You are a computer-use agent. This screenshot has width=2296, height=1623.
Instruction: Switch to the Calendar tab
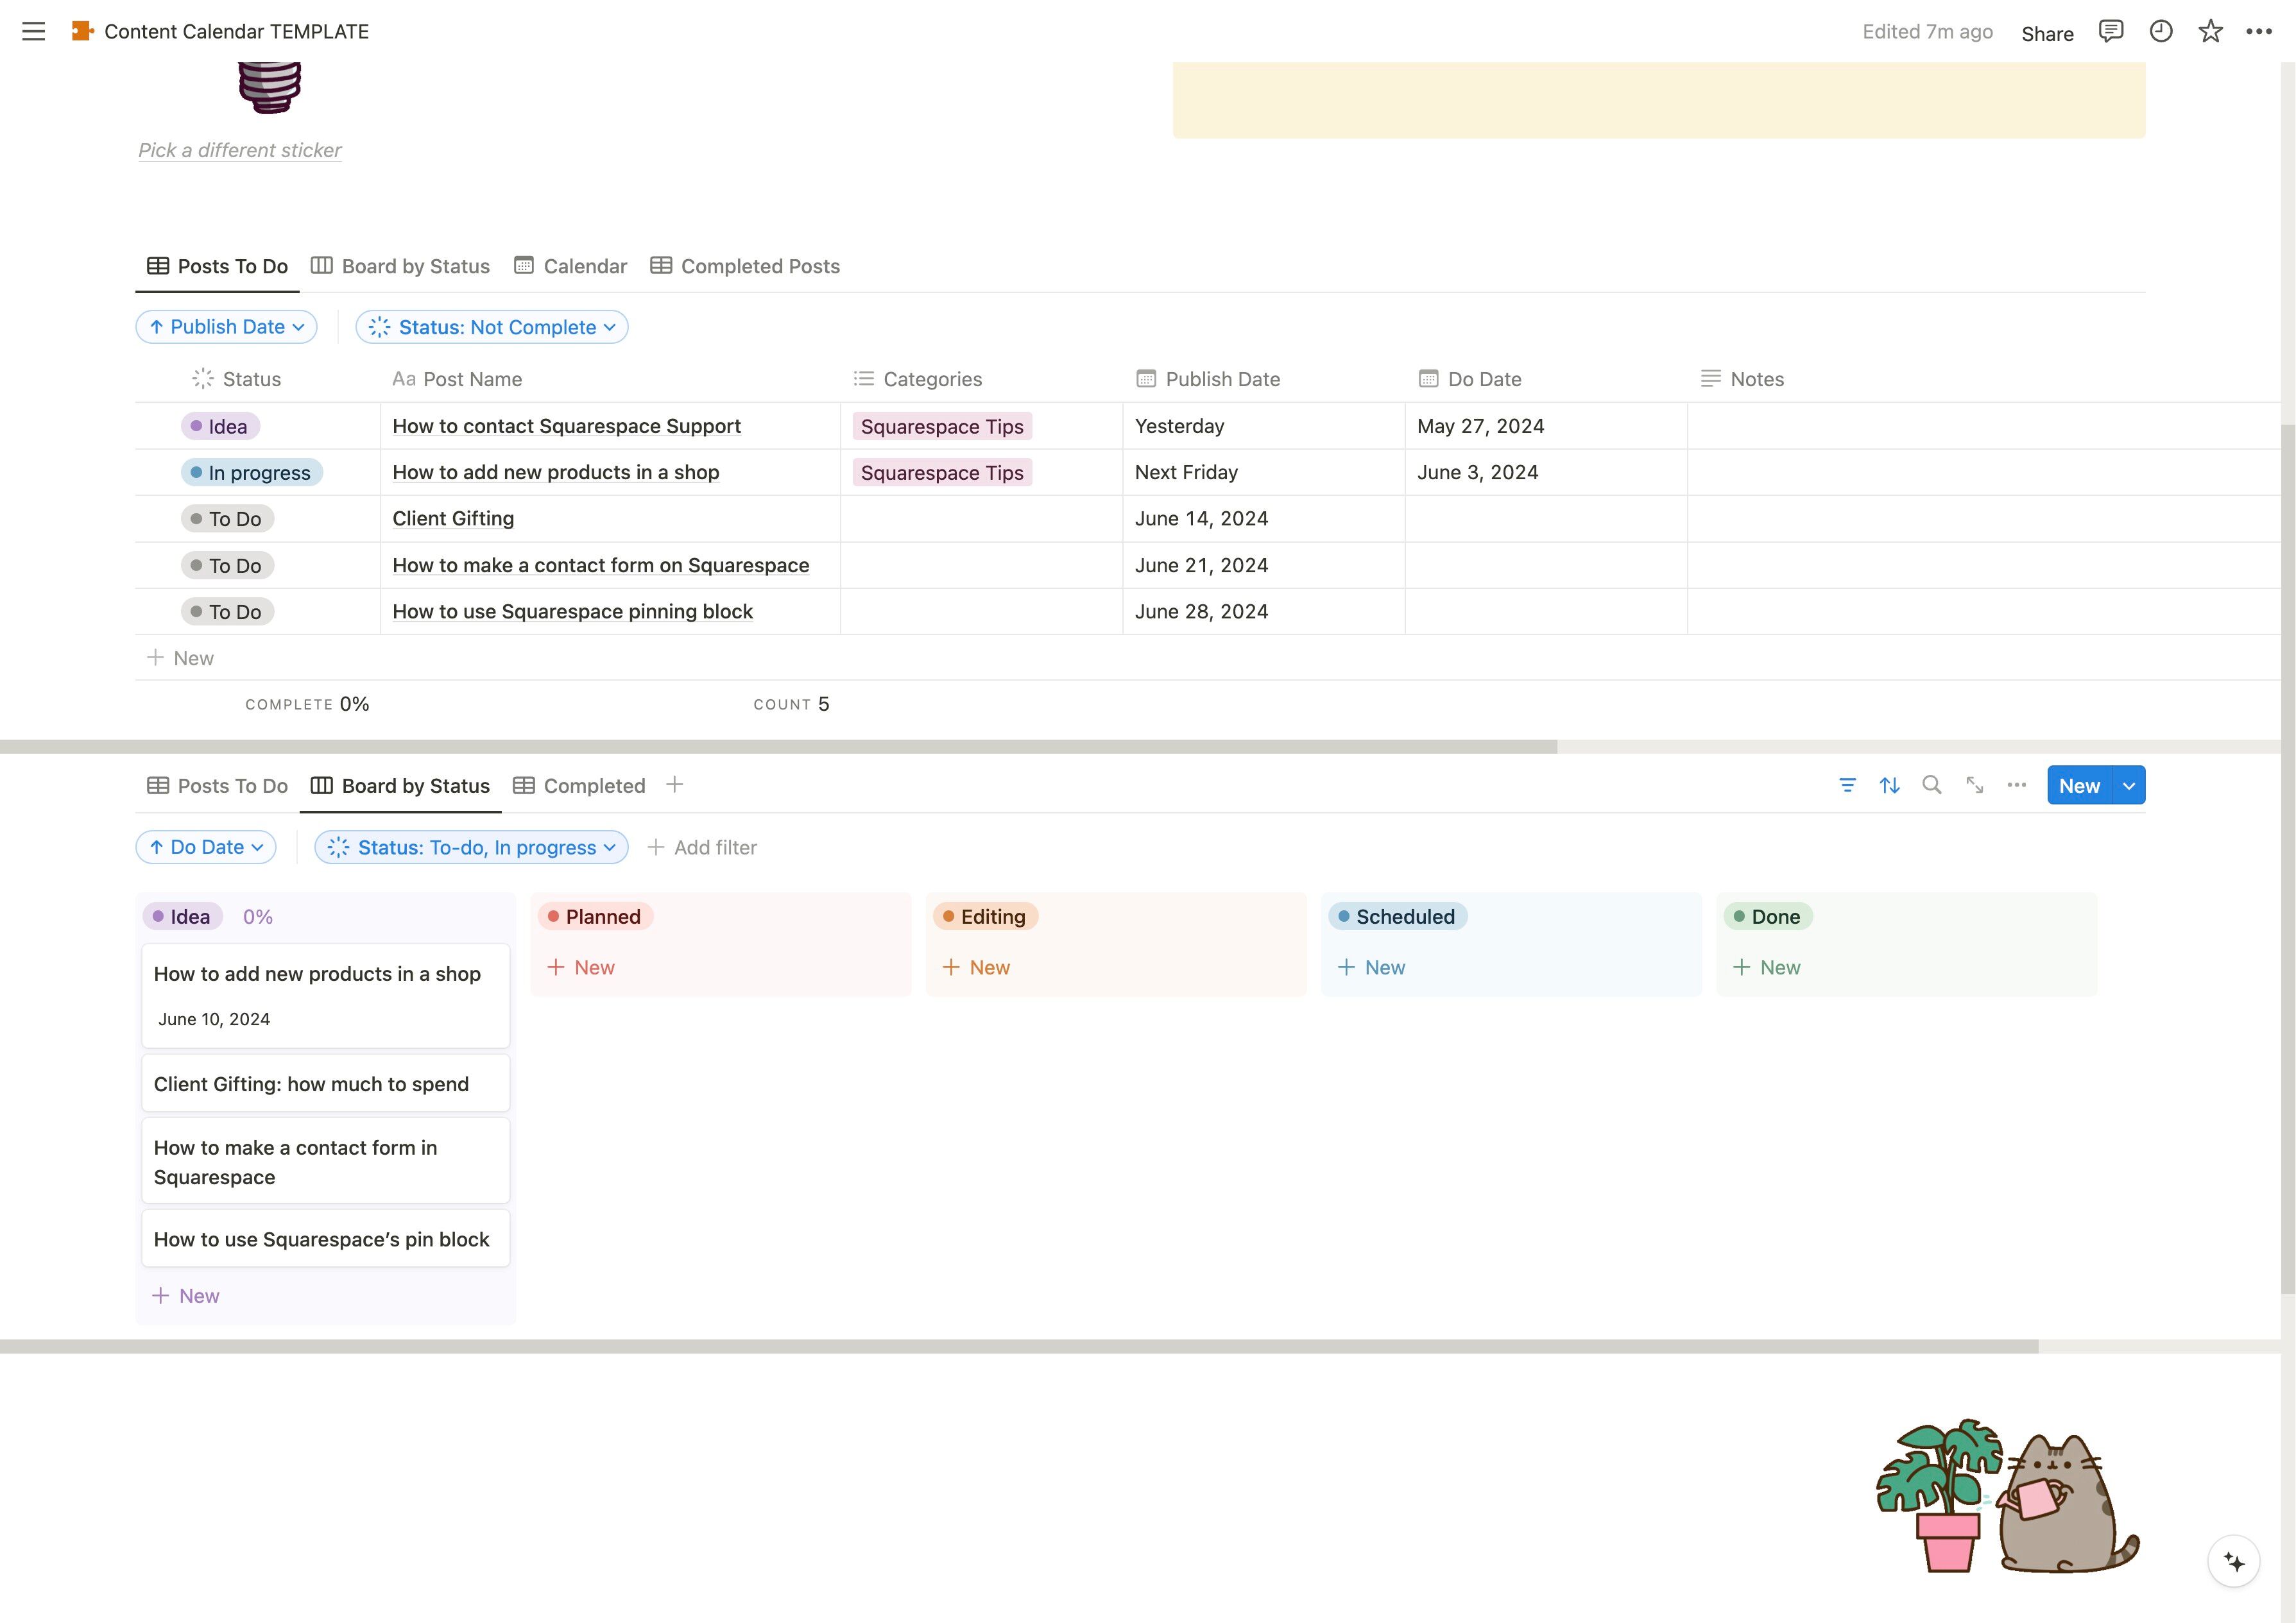click(x=570, y=266)
